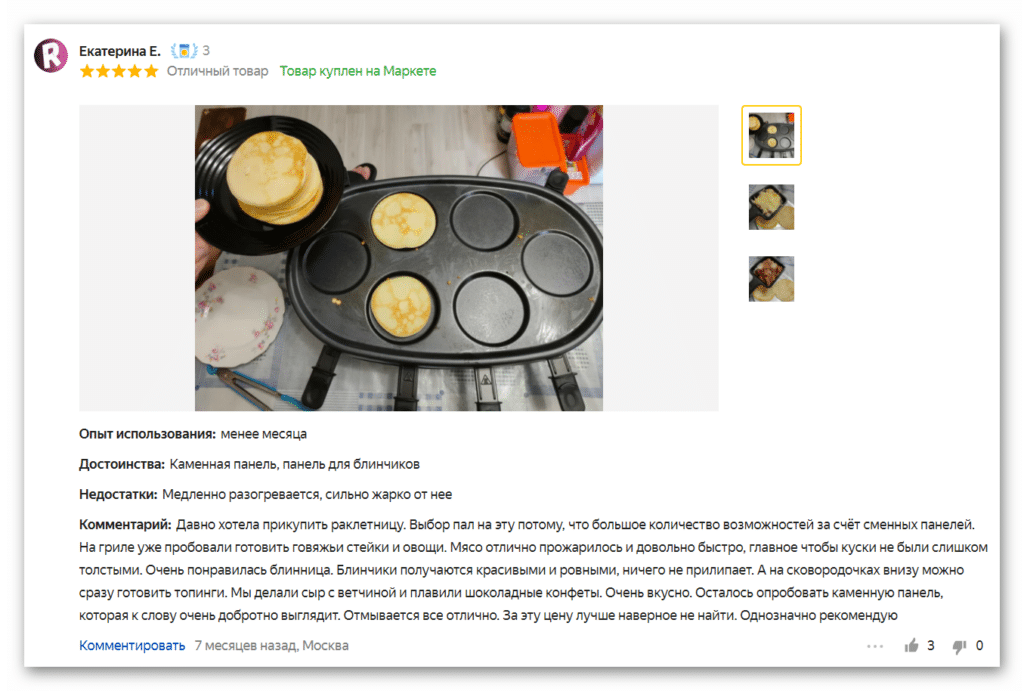Open reviewer profile Екатерина Е.
The image size is (1024, 691).
[120, 51]
